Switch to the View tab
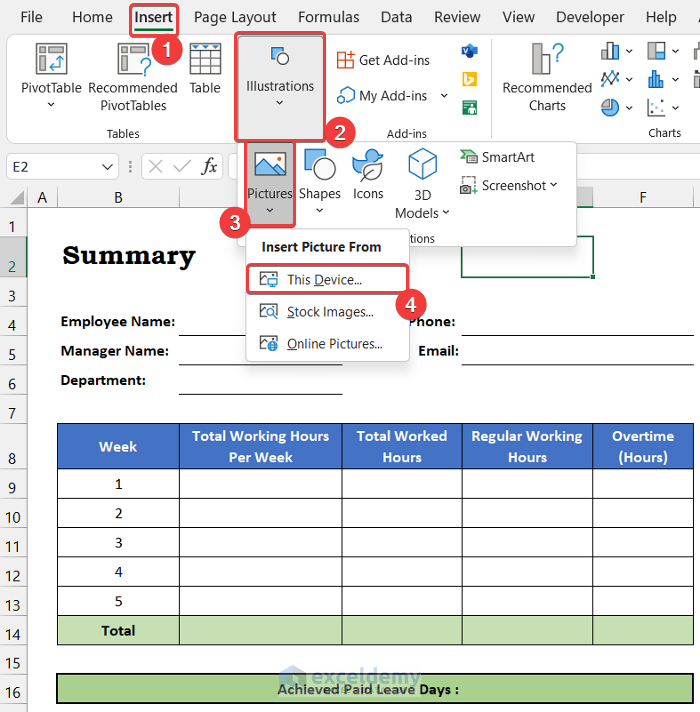The width and height of the screenshot is (700, 712). coord(518,17)
